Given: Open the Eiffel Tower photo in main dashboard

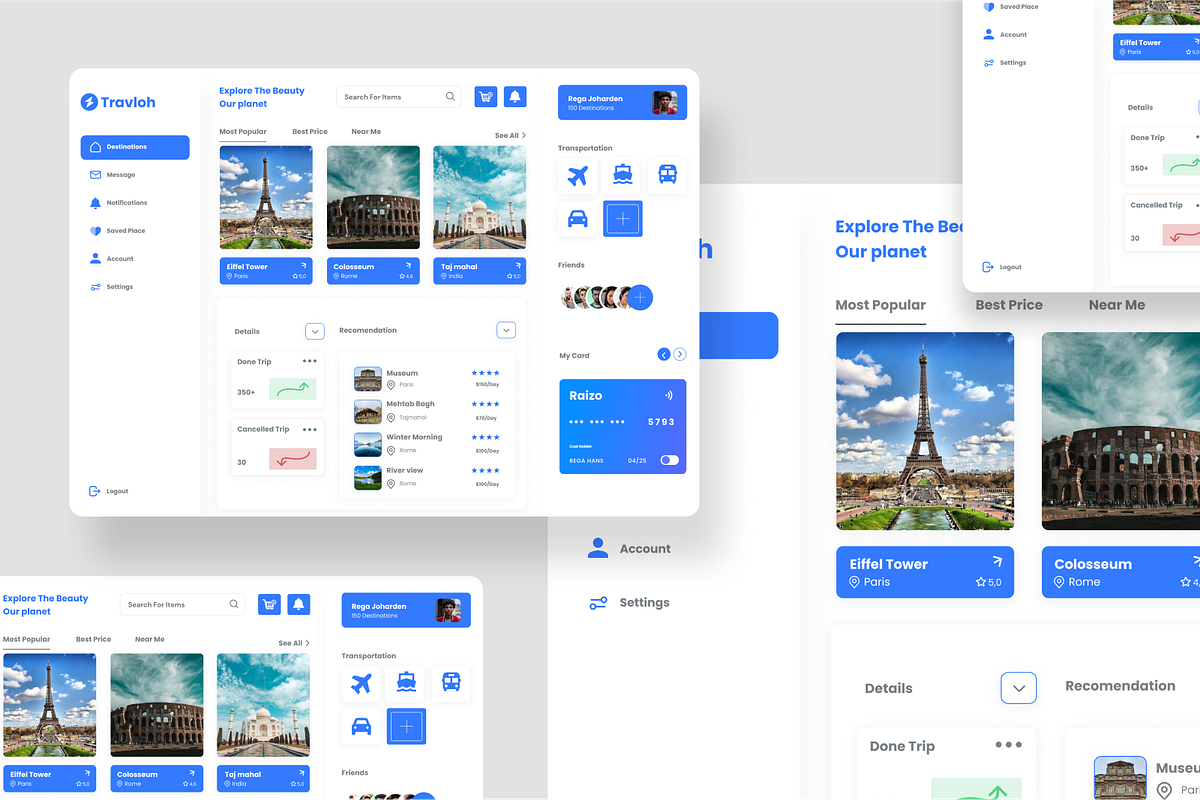Looking at the screenshot, I should [x=266, y=198].
